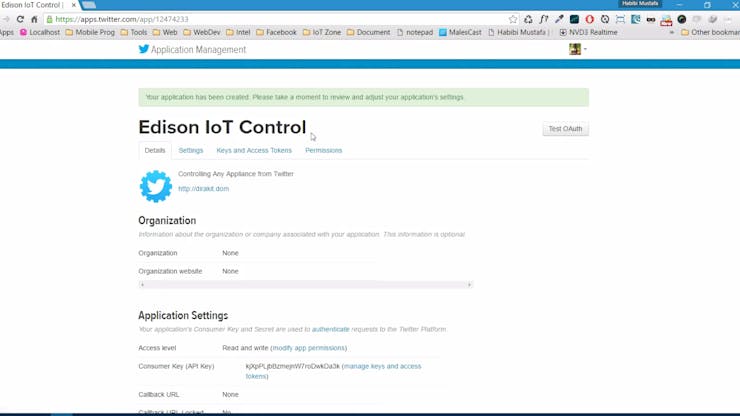Click the Twitter gear application icon
This screenshot has height=416, width=740.
[156, 187]
